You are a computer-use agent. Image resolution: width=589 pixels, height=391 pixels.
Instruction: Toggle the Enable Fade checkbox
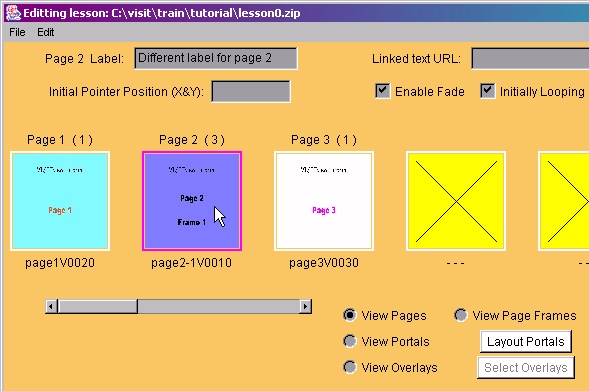click(382, 91)
